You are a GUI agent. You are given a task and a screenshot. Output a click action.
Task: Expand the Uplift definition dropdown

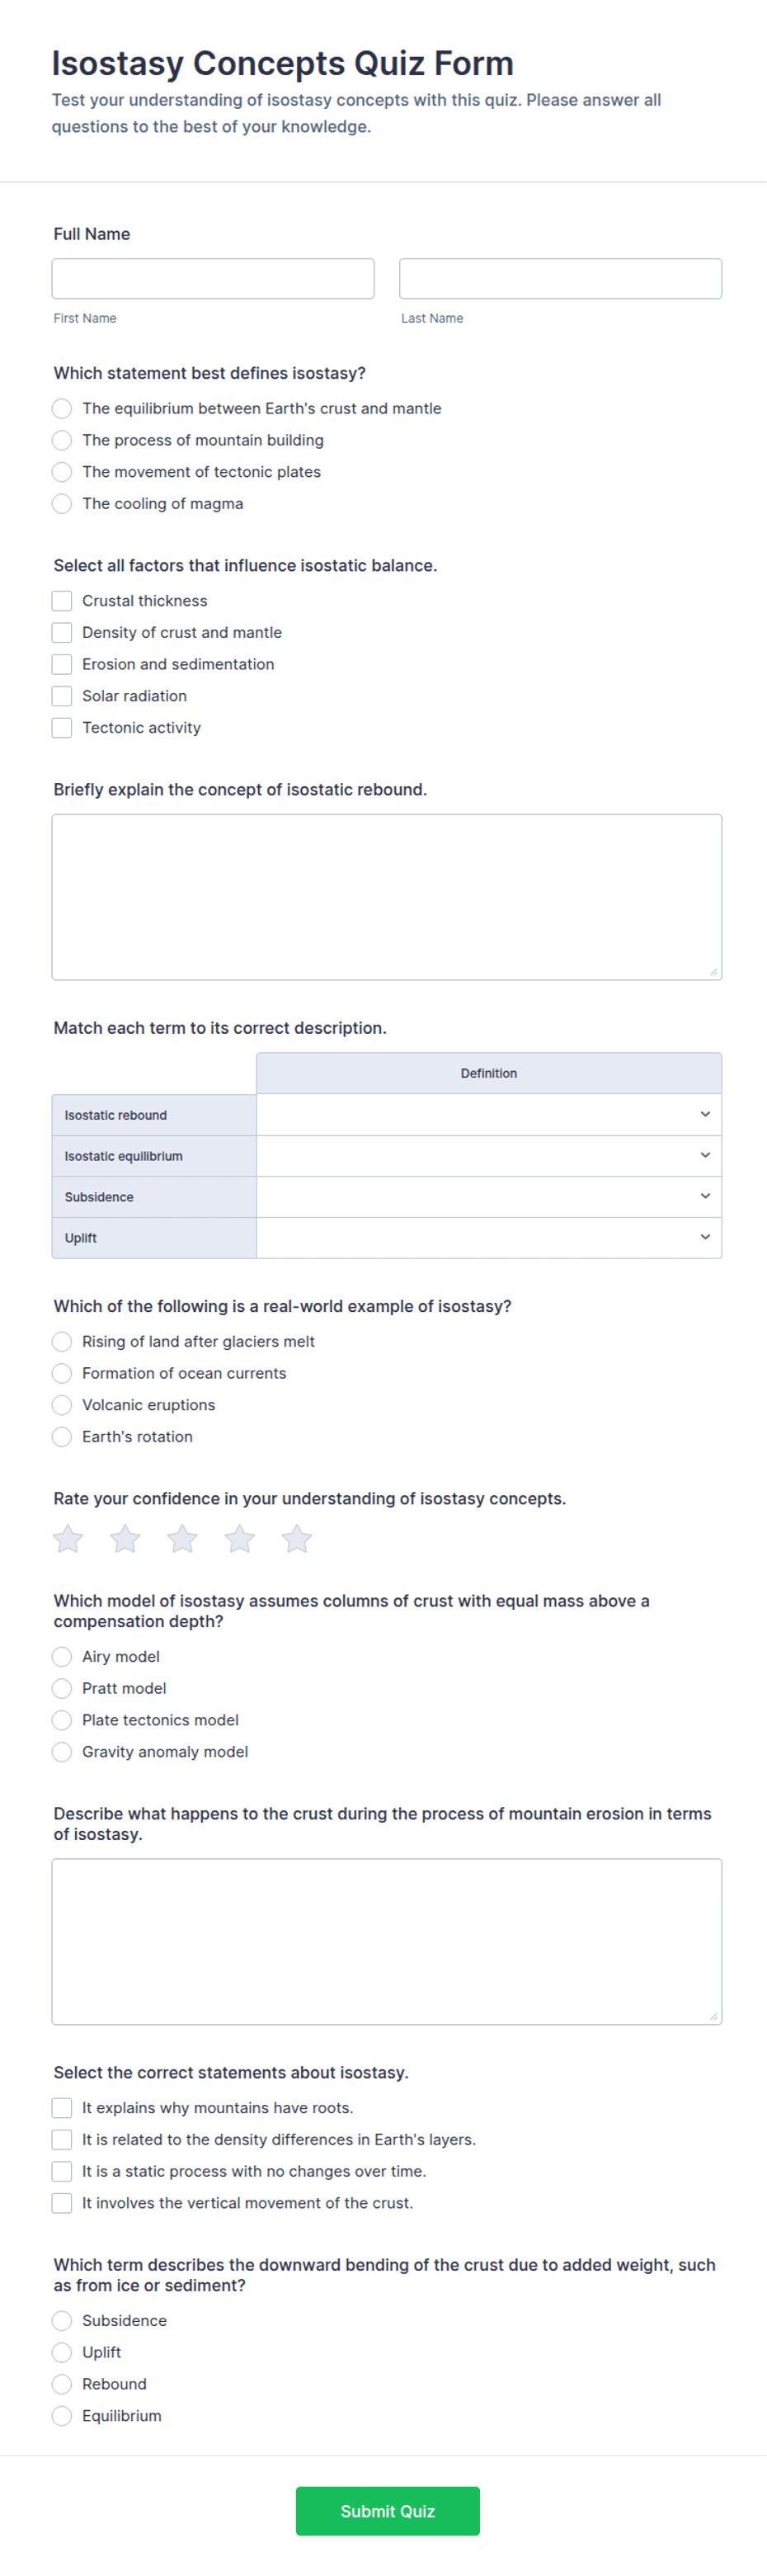[489, 1237]
